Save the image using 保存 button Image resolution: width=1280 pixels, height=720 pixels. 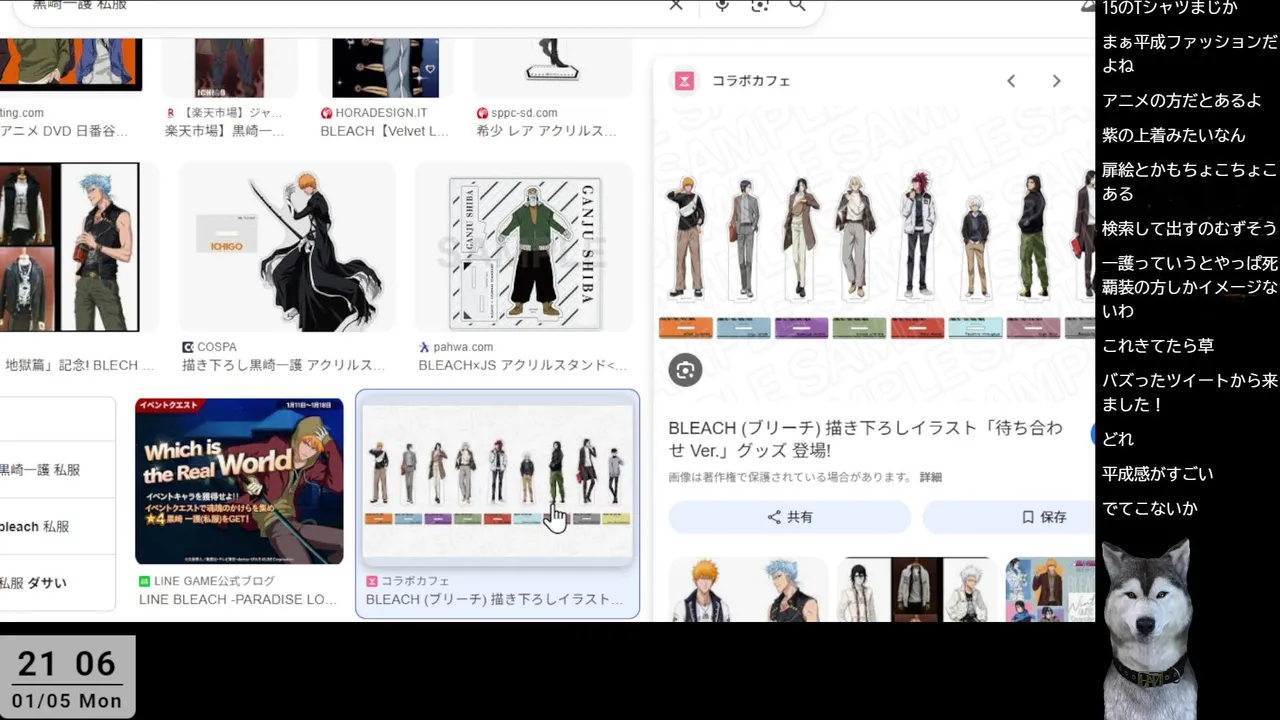[1010, 517]
